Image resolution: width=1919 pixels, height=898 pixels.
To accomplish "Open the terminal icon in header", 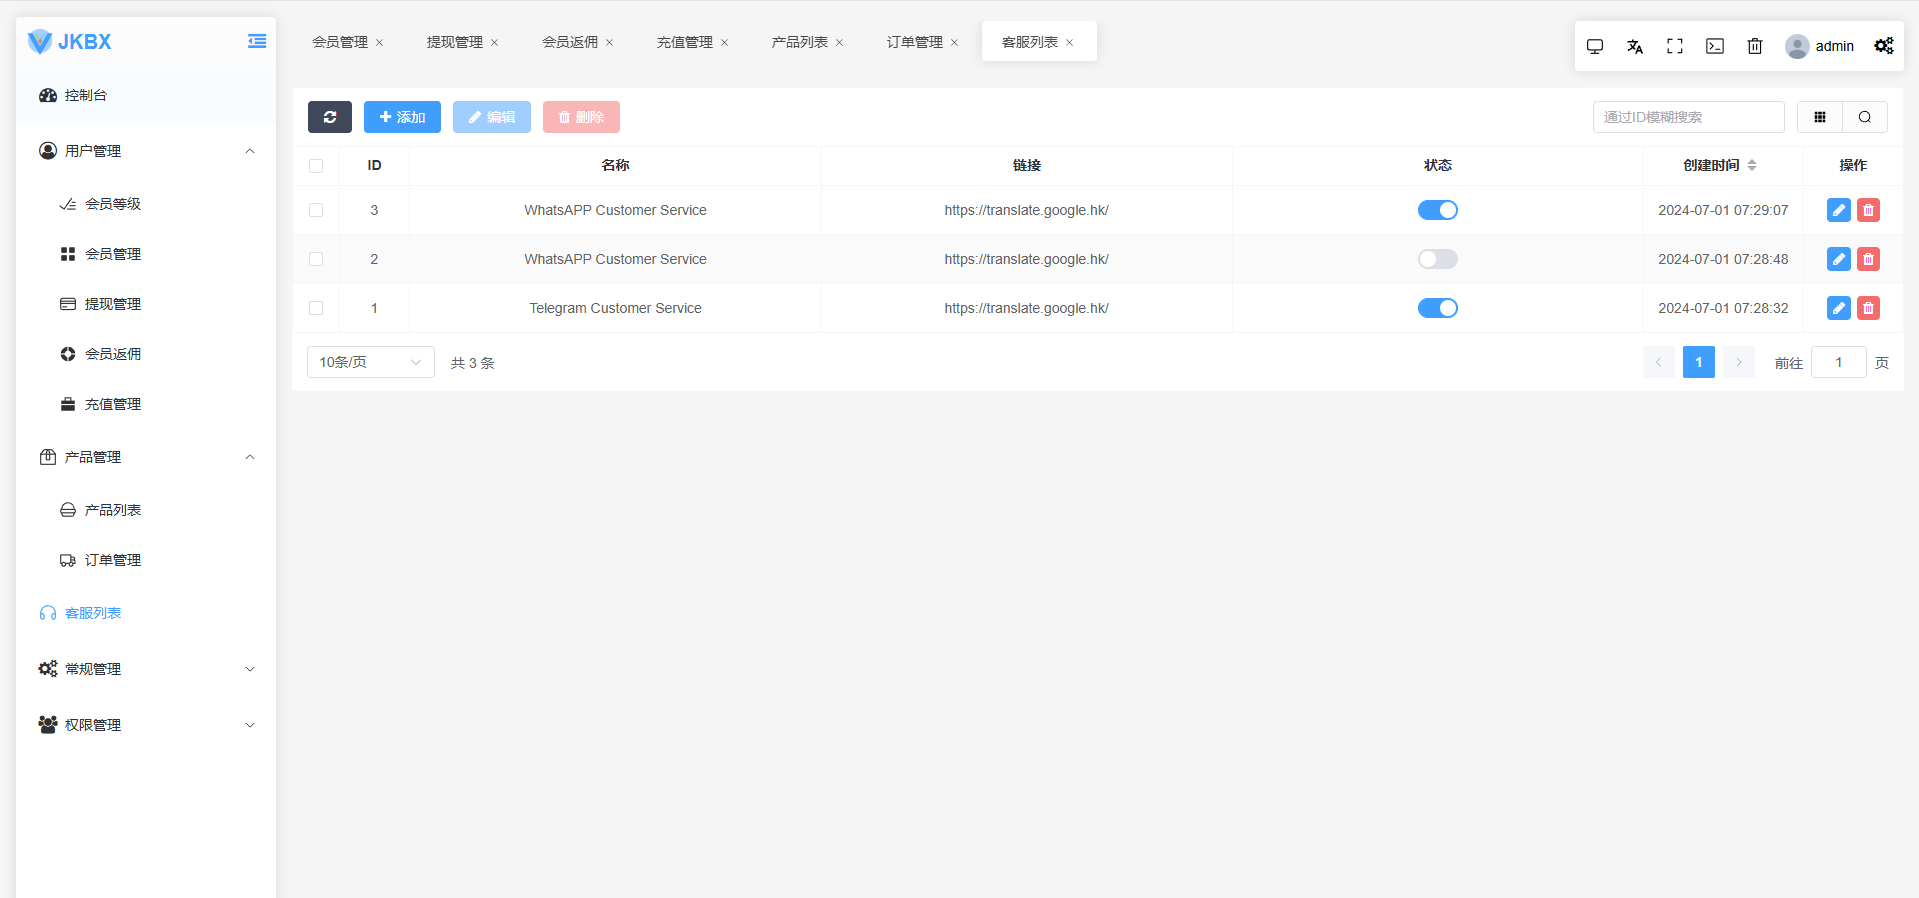I will point(1715,46).
